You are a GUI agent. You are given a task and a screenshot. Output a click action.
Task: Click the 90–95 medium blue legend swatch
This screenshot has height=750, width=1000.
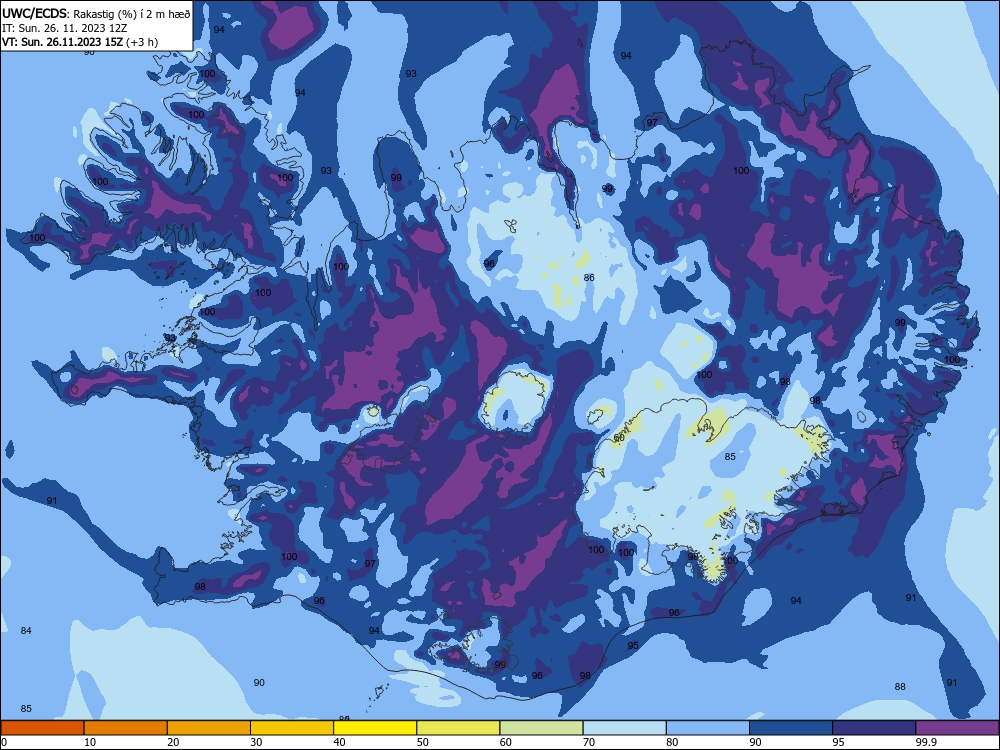791,728
